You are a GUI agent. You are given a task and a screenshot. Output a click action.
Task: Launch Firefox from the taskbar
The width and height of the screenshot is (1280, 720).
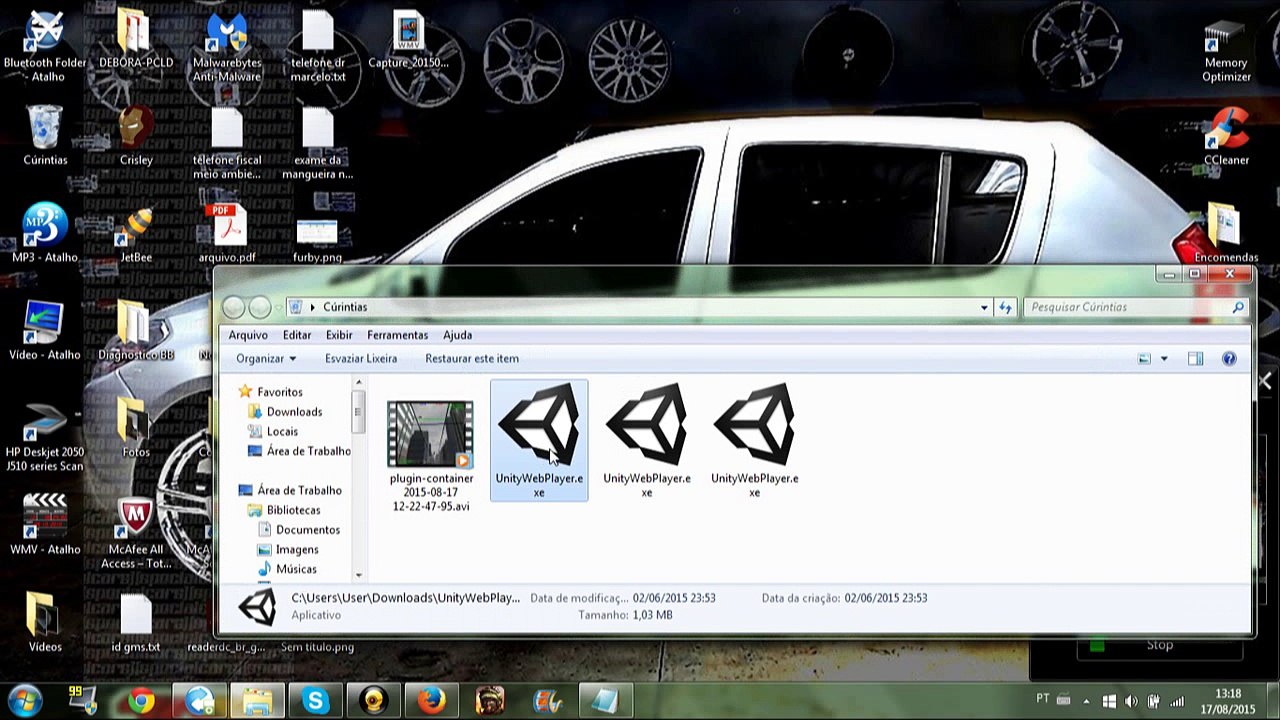(x=432, y=701)
